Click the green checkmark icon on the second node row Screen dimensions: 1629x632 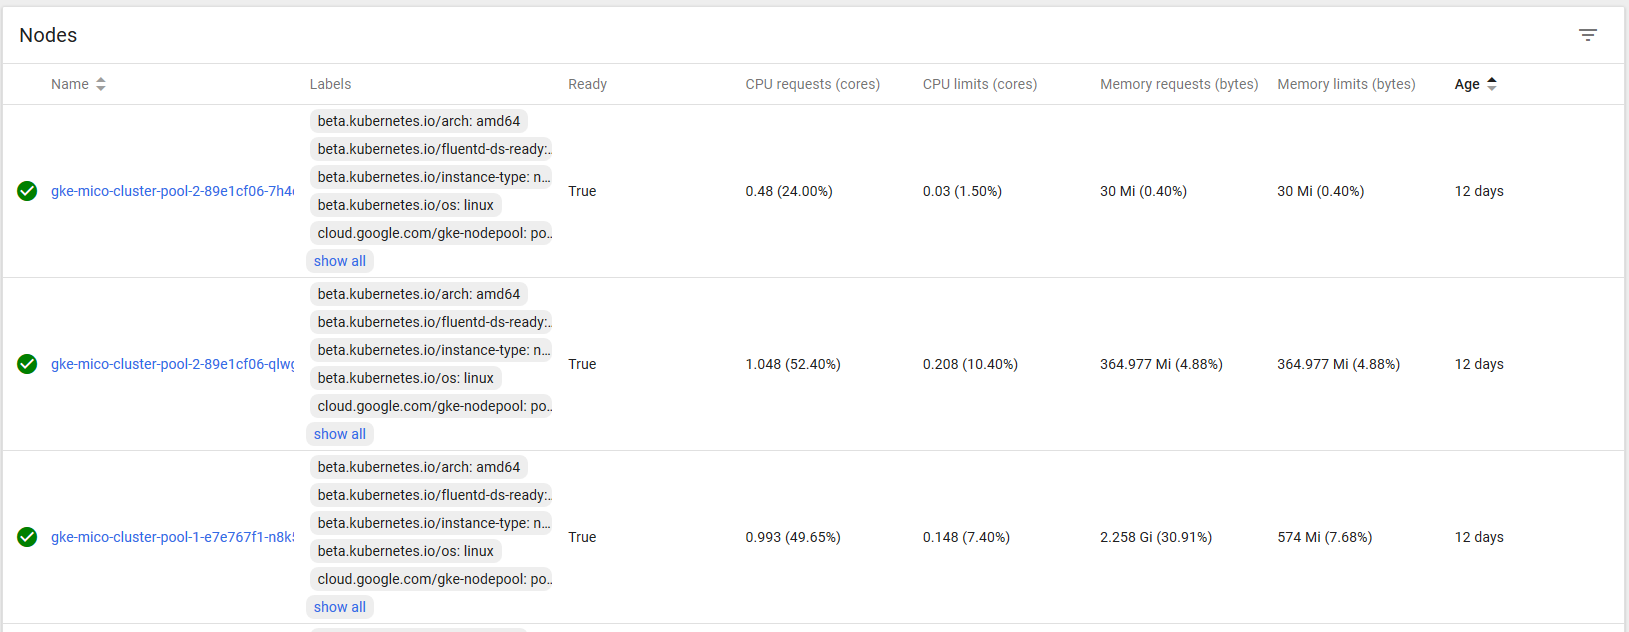(x=26, y=364)
